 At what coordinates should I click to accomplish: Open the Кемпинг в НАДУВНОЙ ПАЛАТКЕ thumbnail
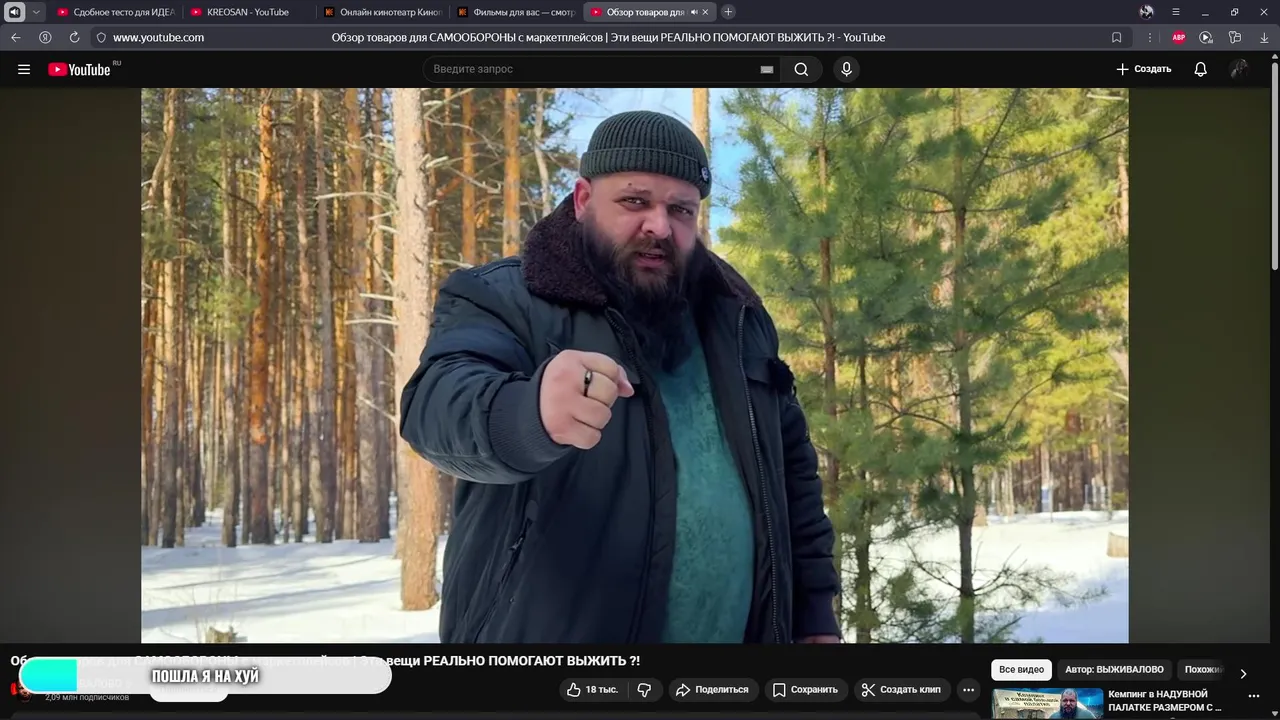click(1047, 704)
